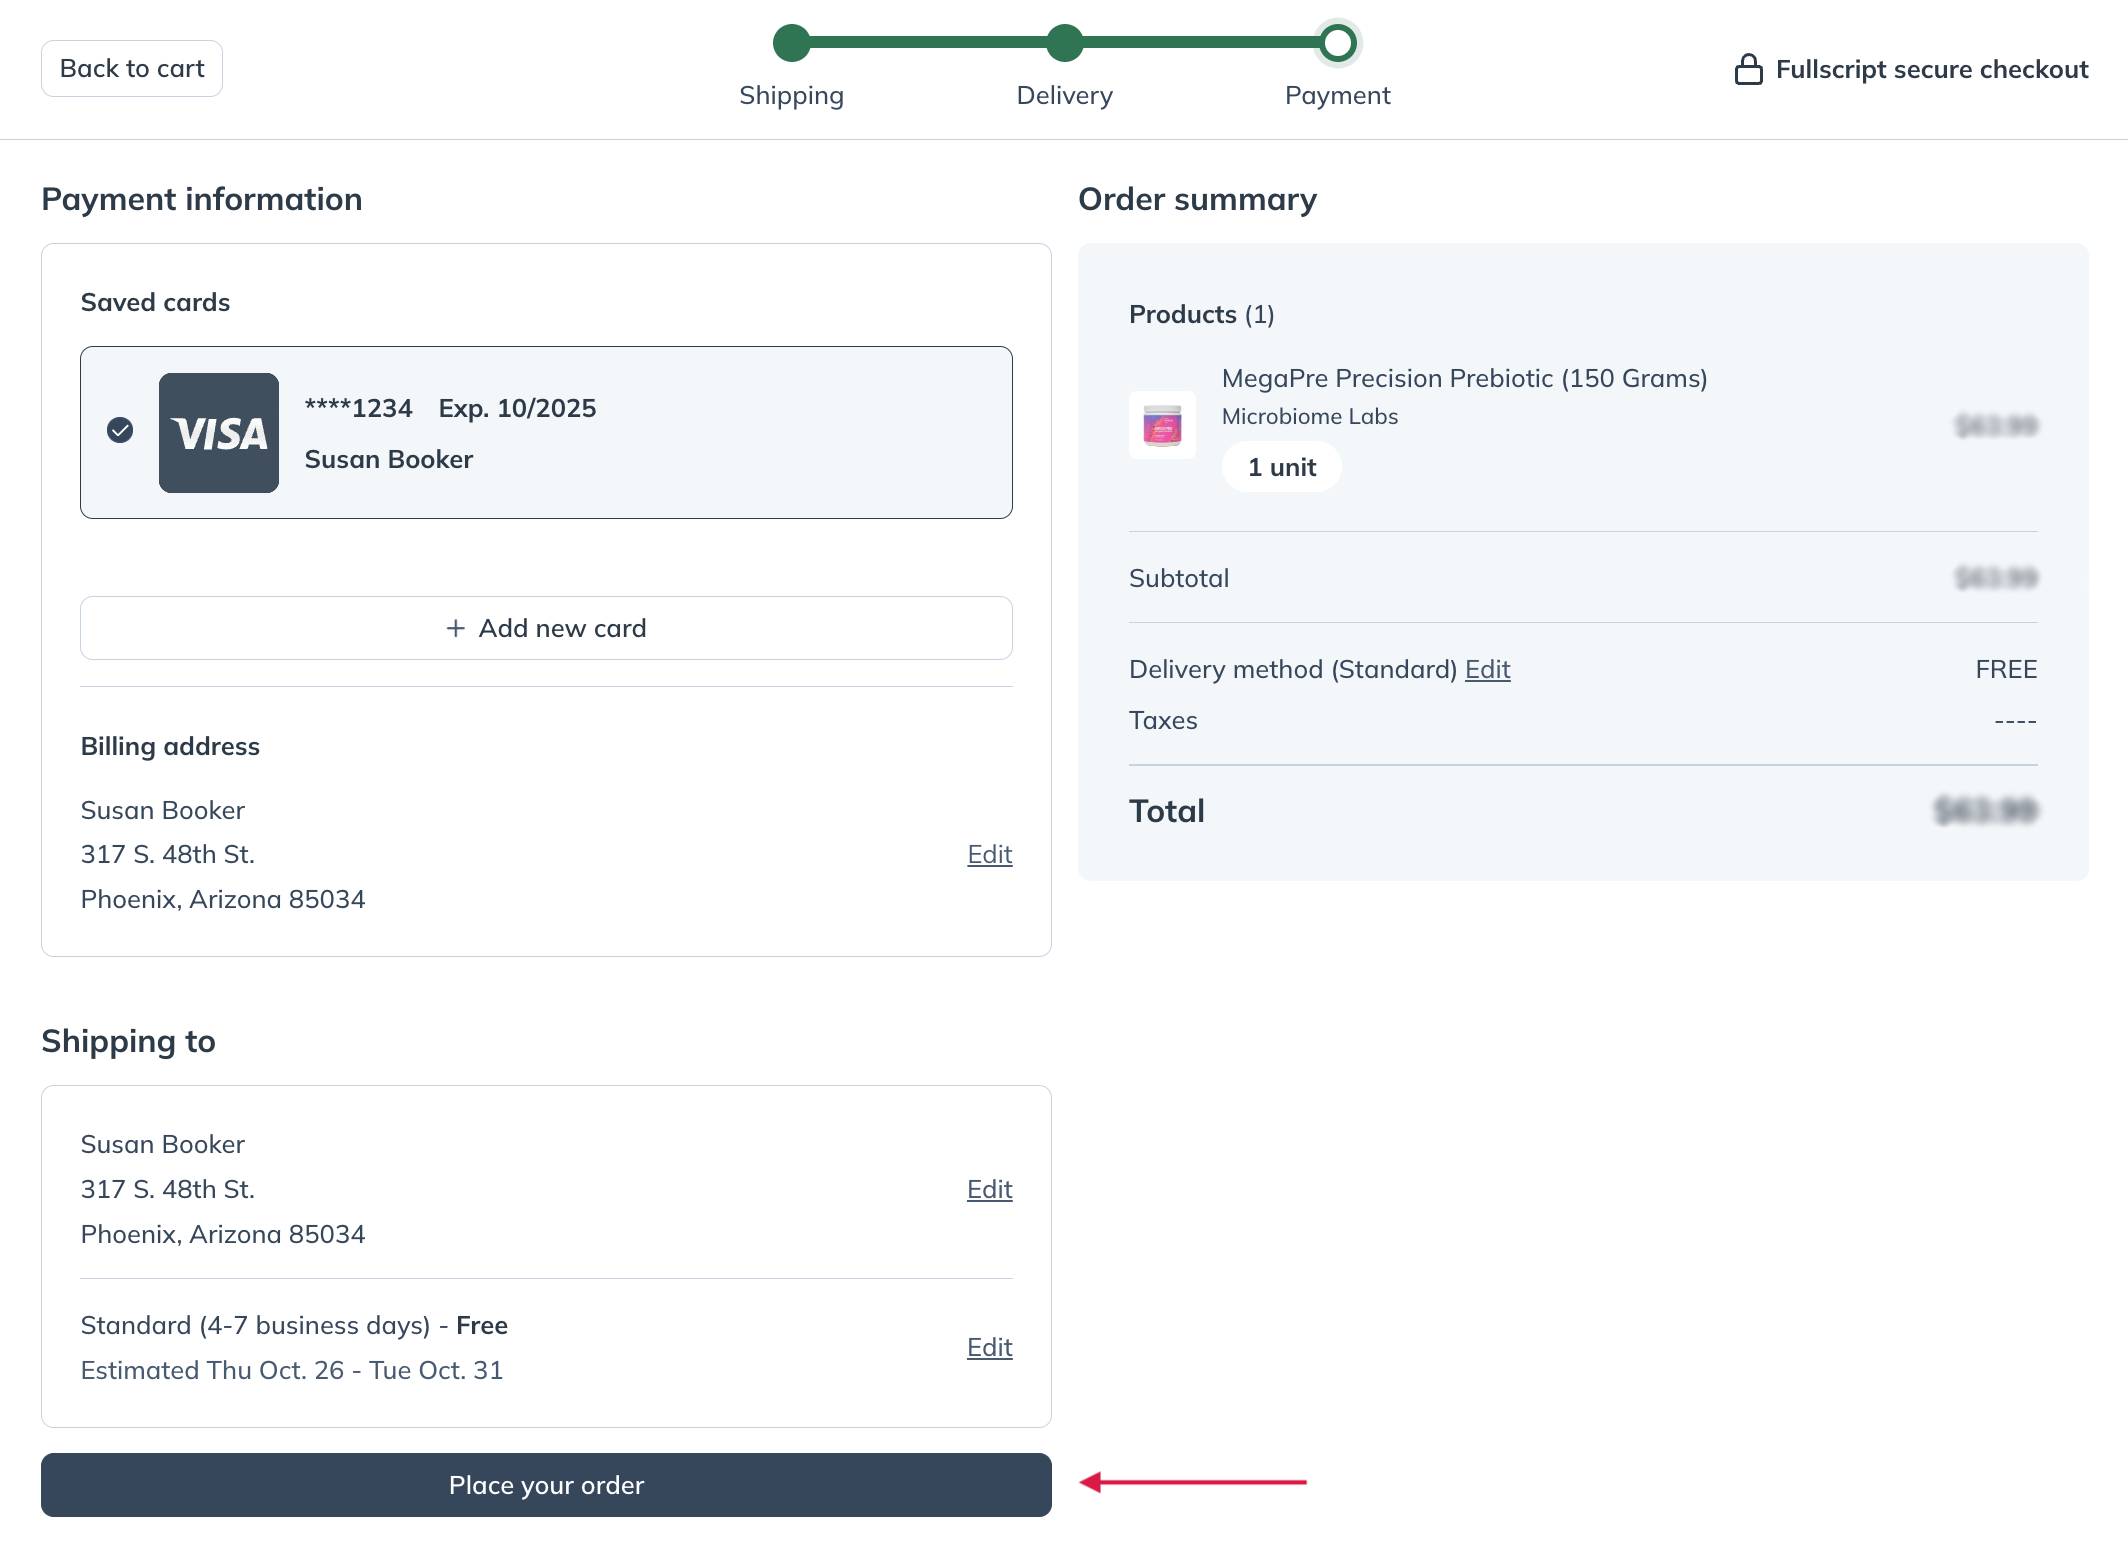Image resolution: width=2128 pixels, height=1542 pixels.
Task: Click the Payment step label
Action: click(x=1337, y=96)
